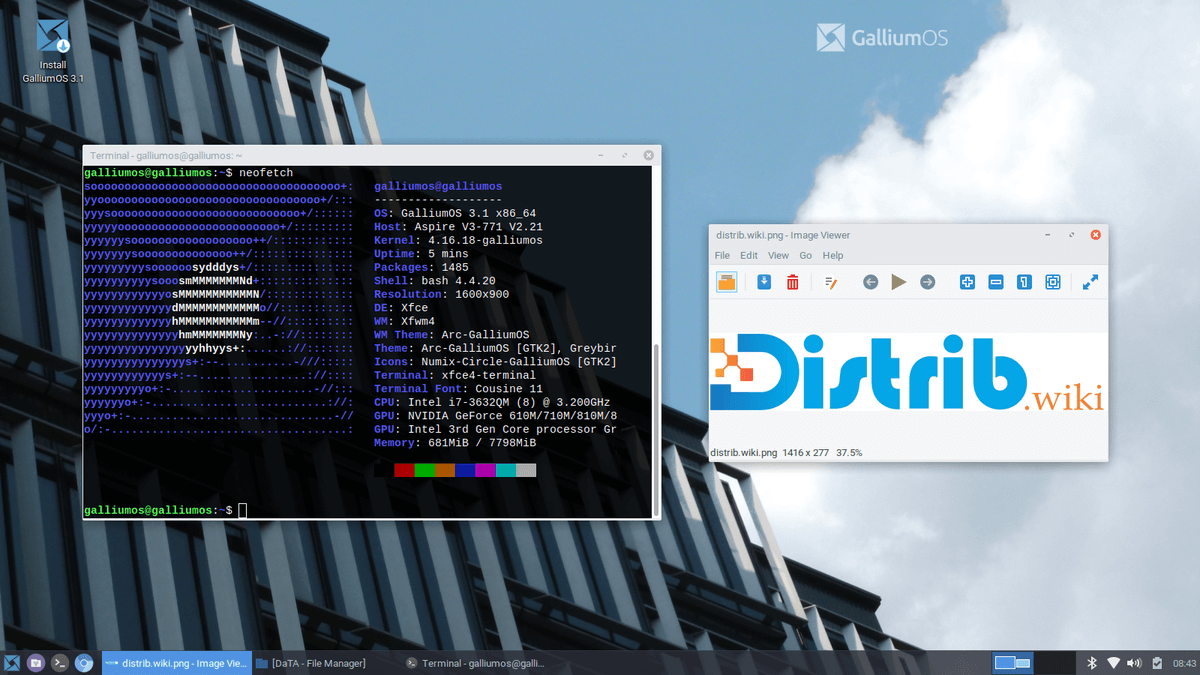Click the Install GalliumOS 3.1 desktop icon
Viewport: 1200px width, 675px height.
[53, 50]
